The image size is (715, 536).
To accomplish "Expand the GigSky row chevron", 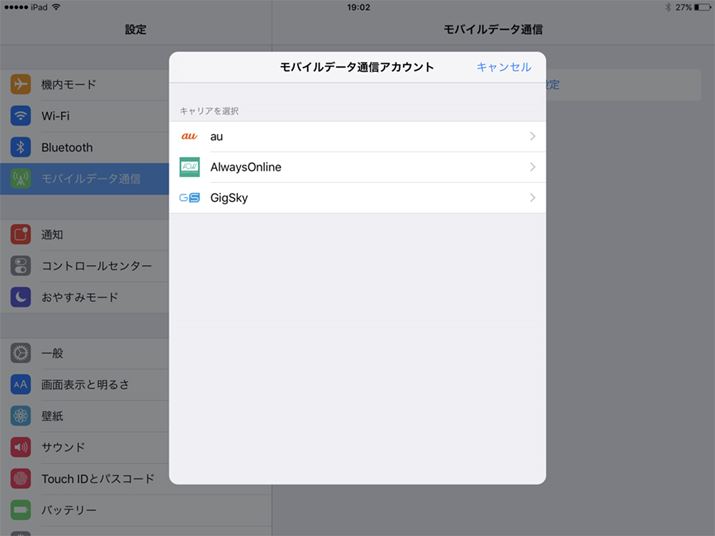I will pyautogui.click(x=532, y=198).
